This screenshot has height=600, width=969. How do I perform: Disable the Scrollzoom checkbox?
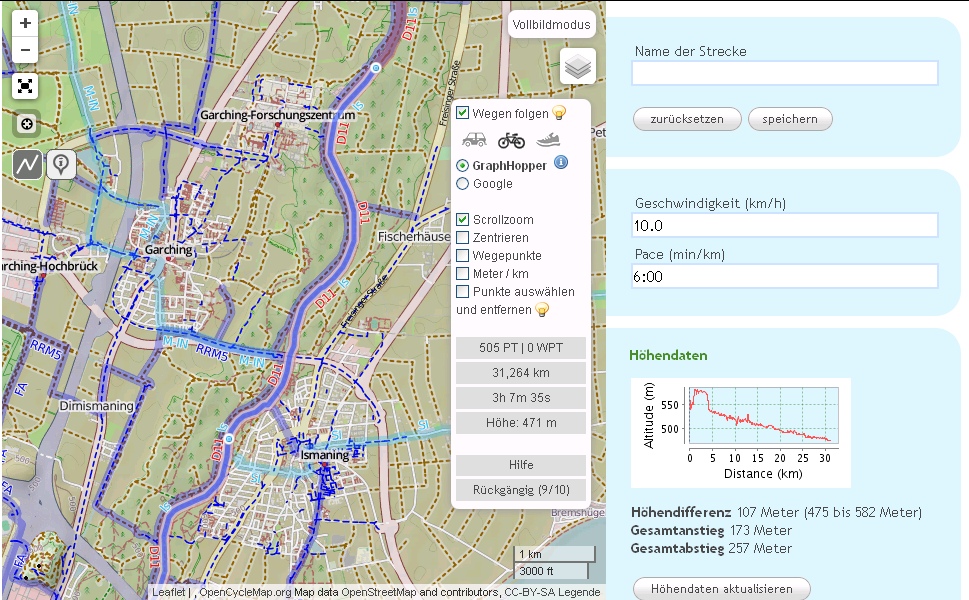(x=463, y=220)
